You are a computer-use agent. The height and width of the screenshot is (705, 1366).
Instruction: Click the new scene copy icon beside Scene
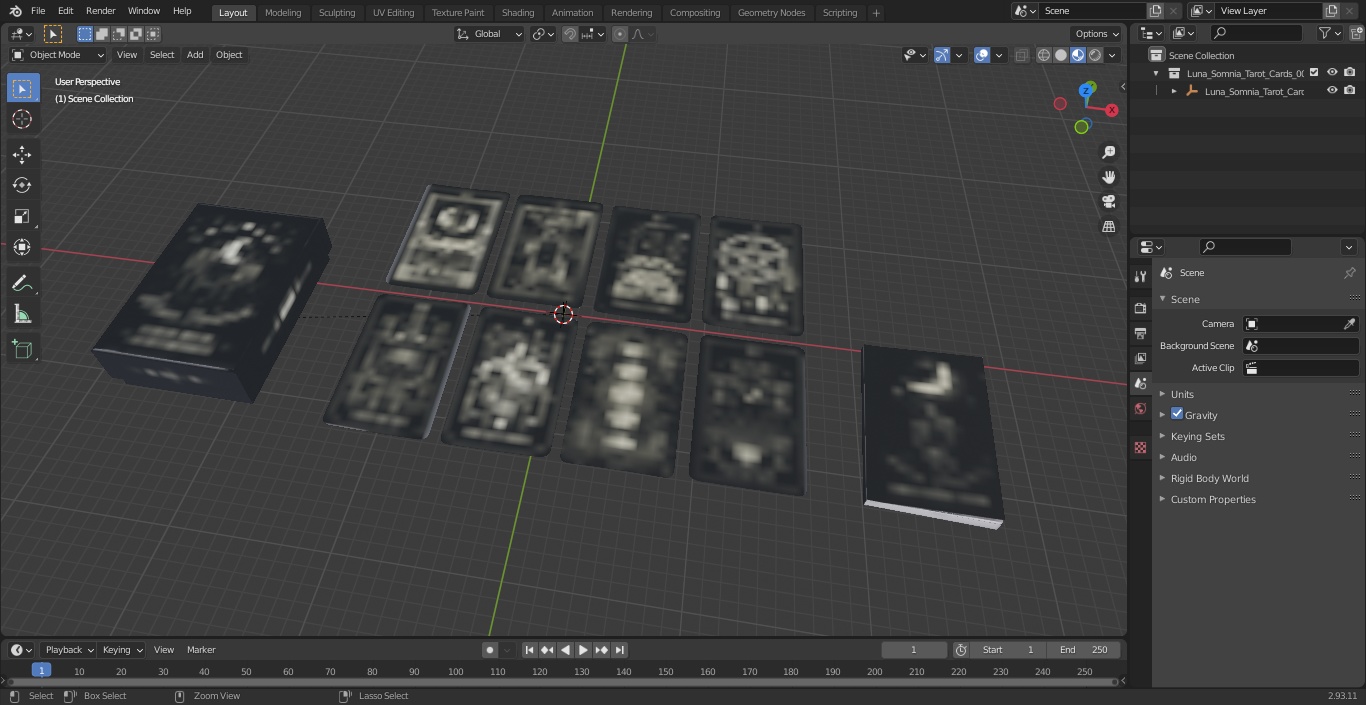click(x=1155, y=11)
